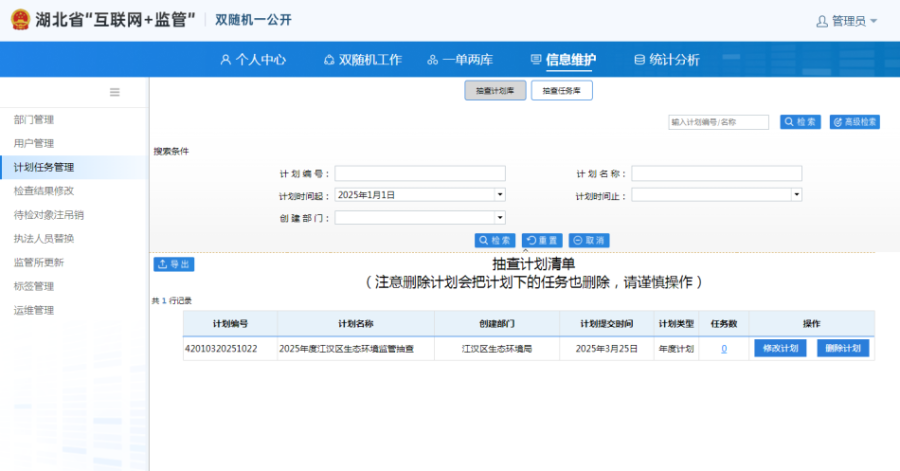Open 个人中心 in top navigation

coord(253,60)
